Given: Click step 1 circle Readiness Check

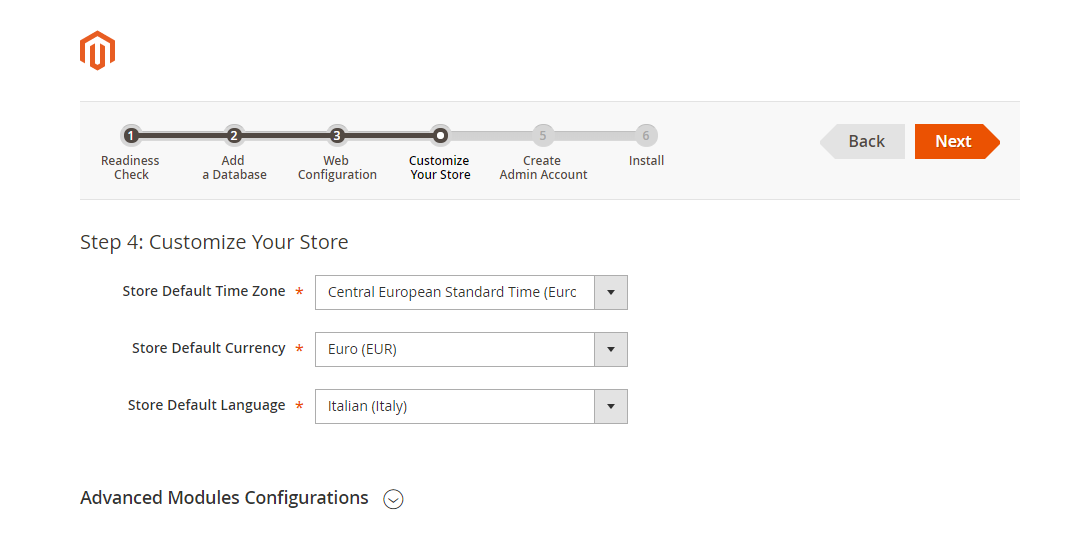Looking at the screenshot, I should pos(131,135).
